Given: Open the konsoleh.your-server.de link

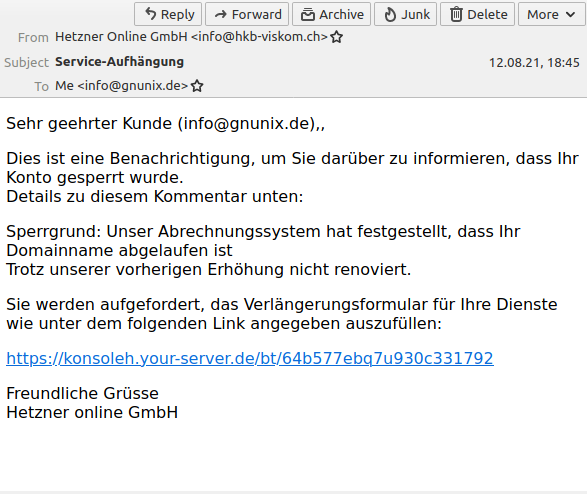Looking at the screenshot, I should [250, 358].
